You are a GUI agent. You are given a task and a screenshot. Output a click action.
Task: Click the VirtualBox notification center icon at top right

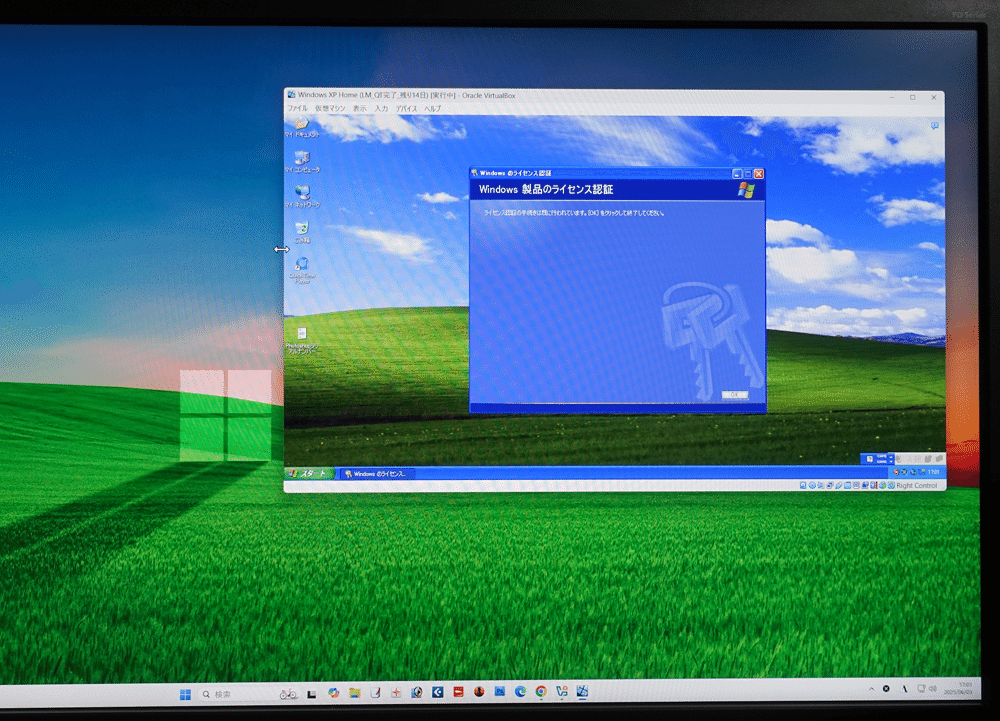[934, 126]
